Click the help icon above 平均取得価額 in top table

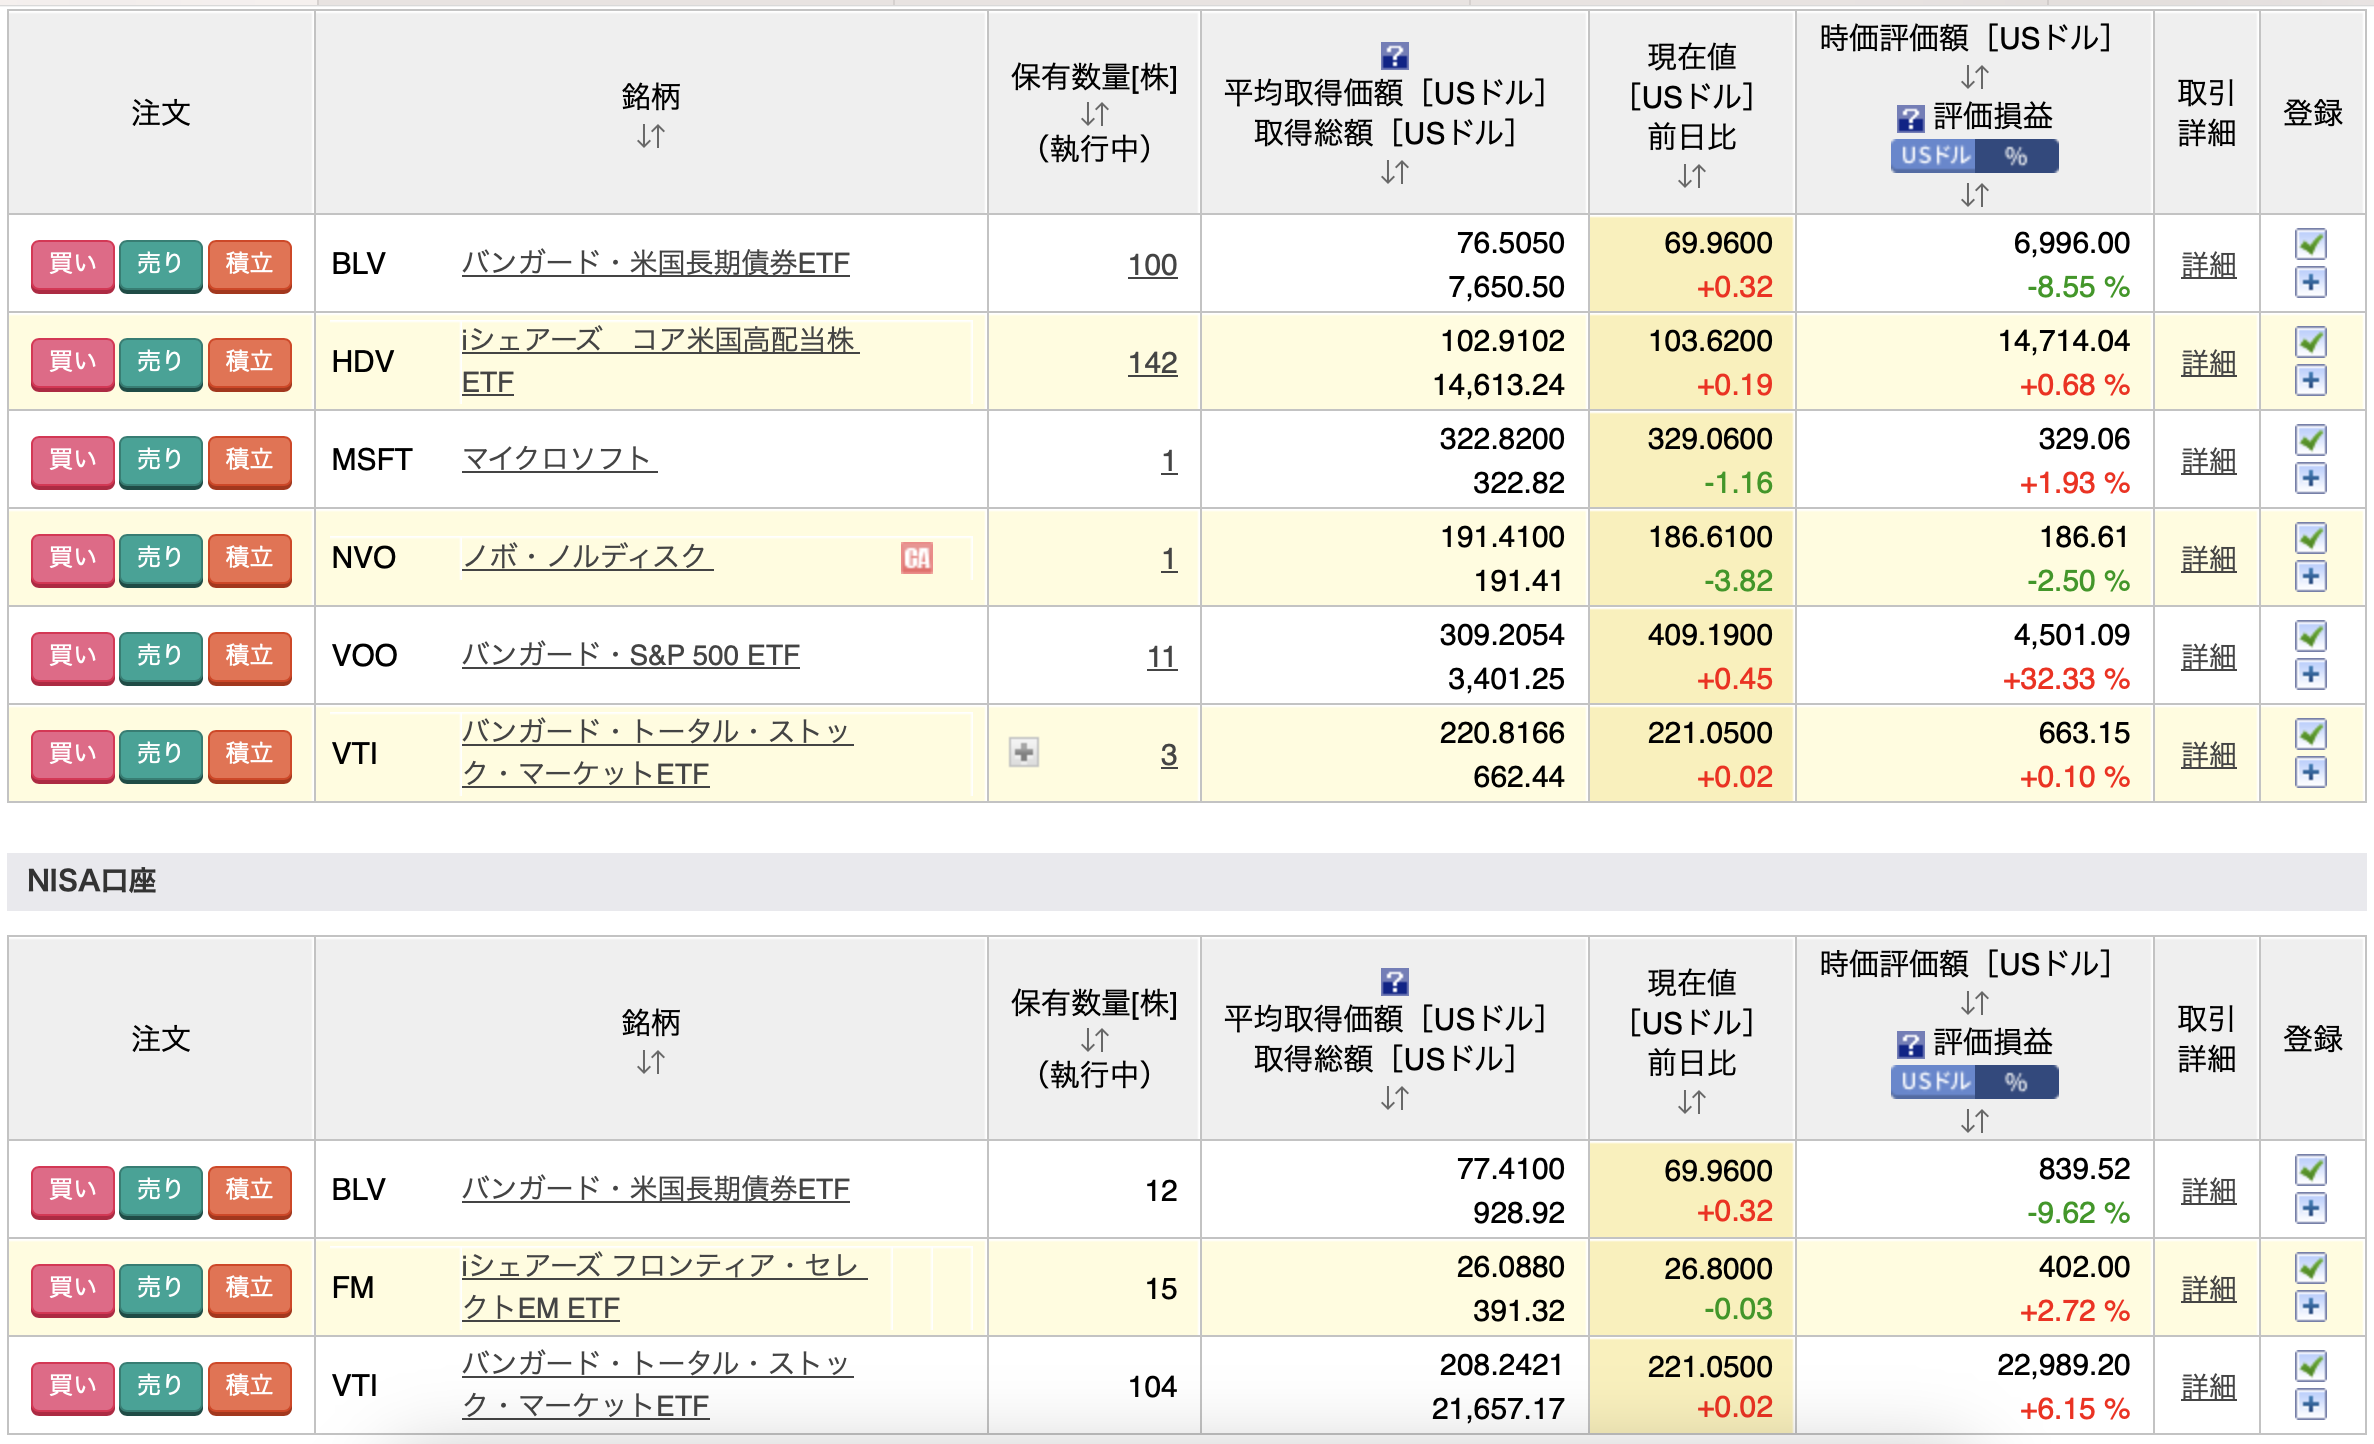coord(1394,55)
